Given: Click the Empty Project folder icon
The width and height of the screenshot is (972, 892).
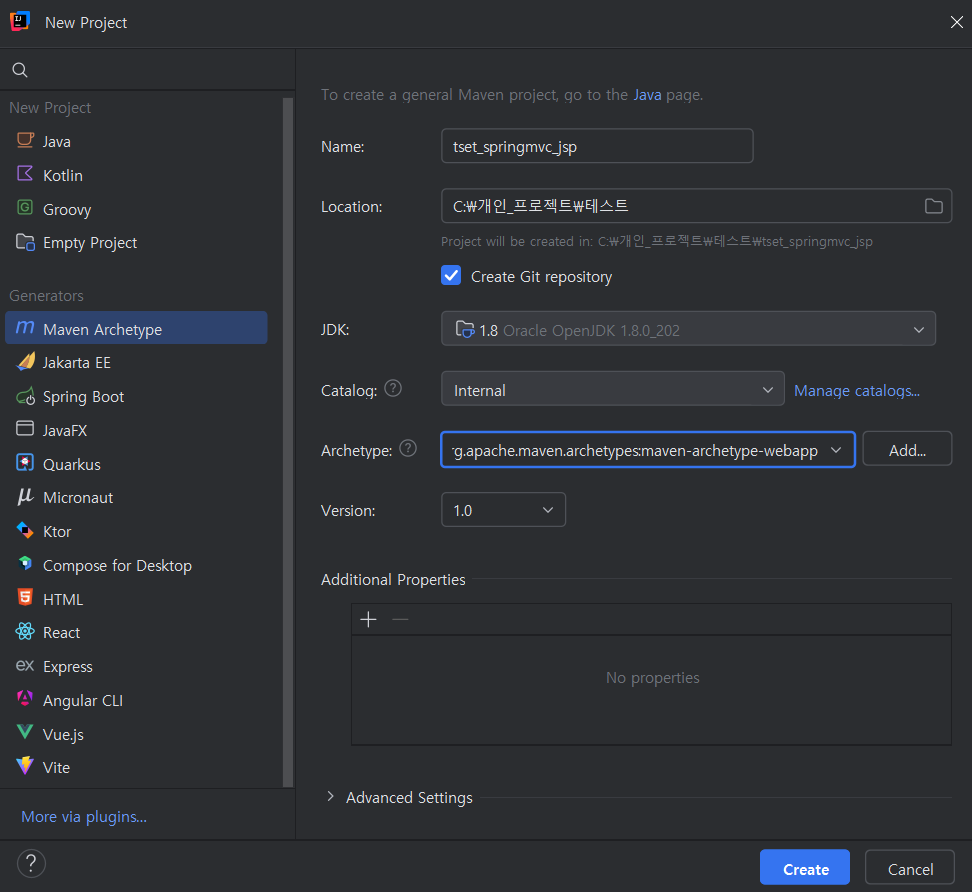Looking at the screenshot, I should click(x=25, y=242).
